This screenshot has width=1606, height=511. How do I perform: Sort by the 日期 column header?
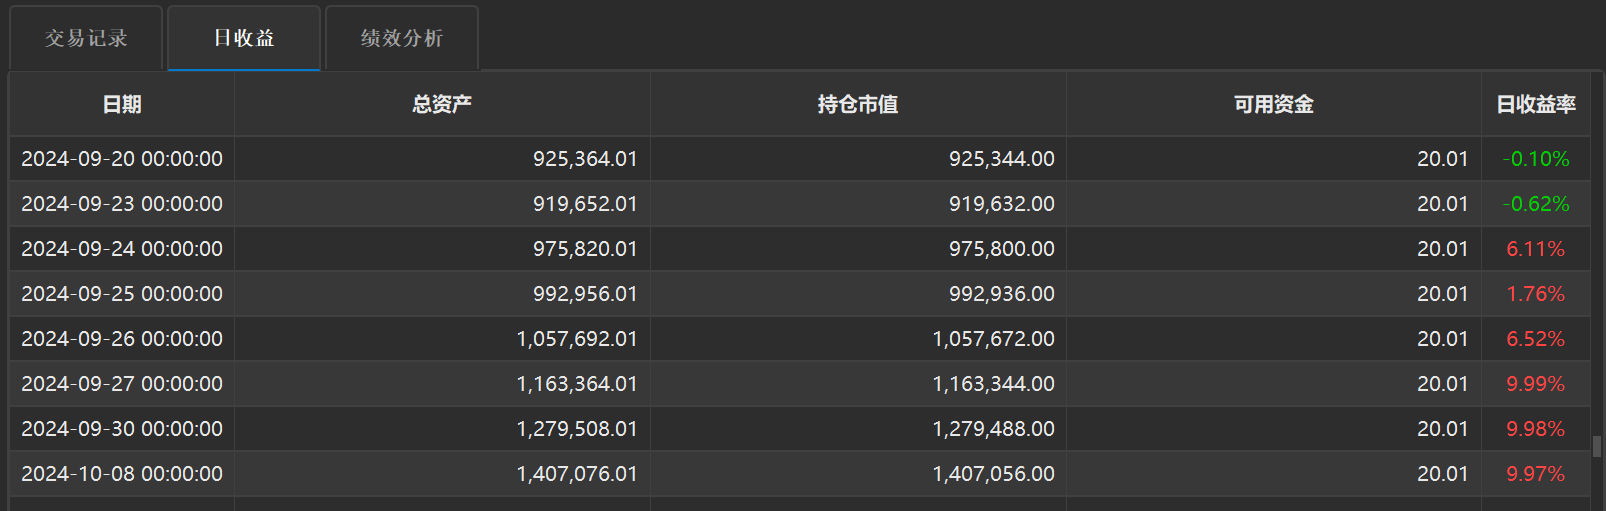[x=122, y=104]
